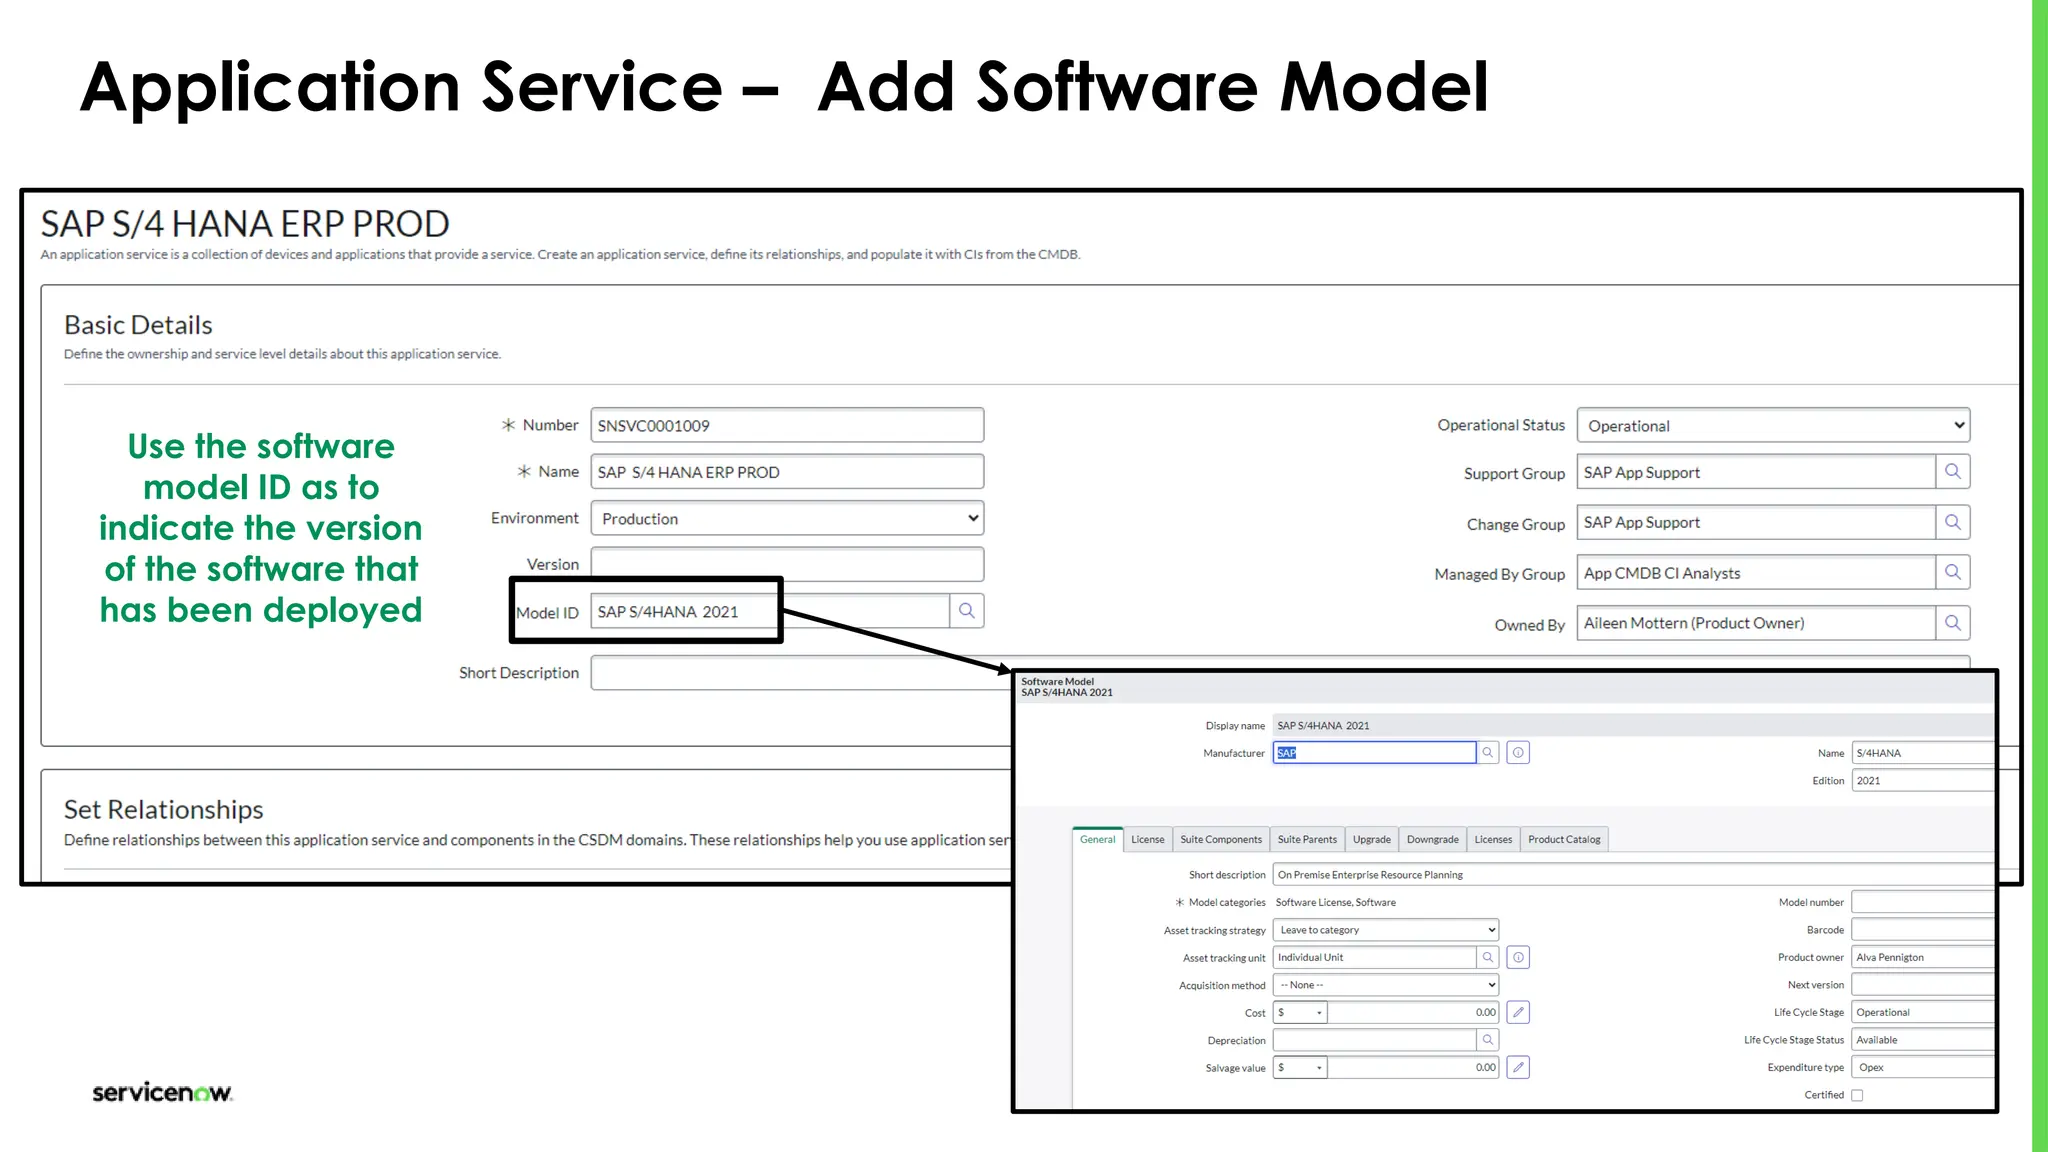
Task: Click the Life Cycle Stage field Operational
Action: tap(1922, 1013)
